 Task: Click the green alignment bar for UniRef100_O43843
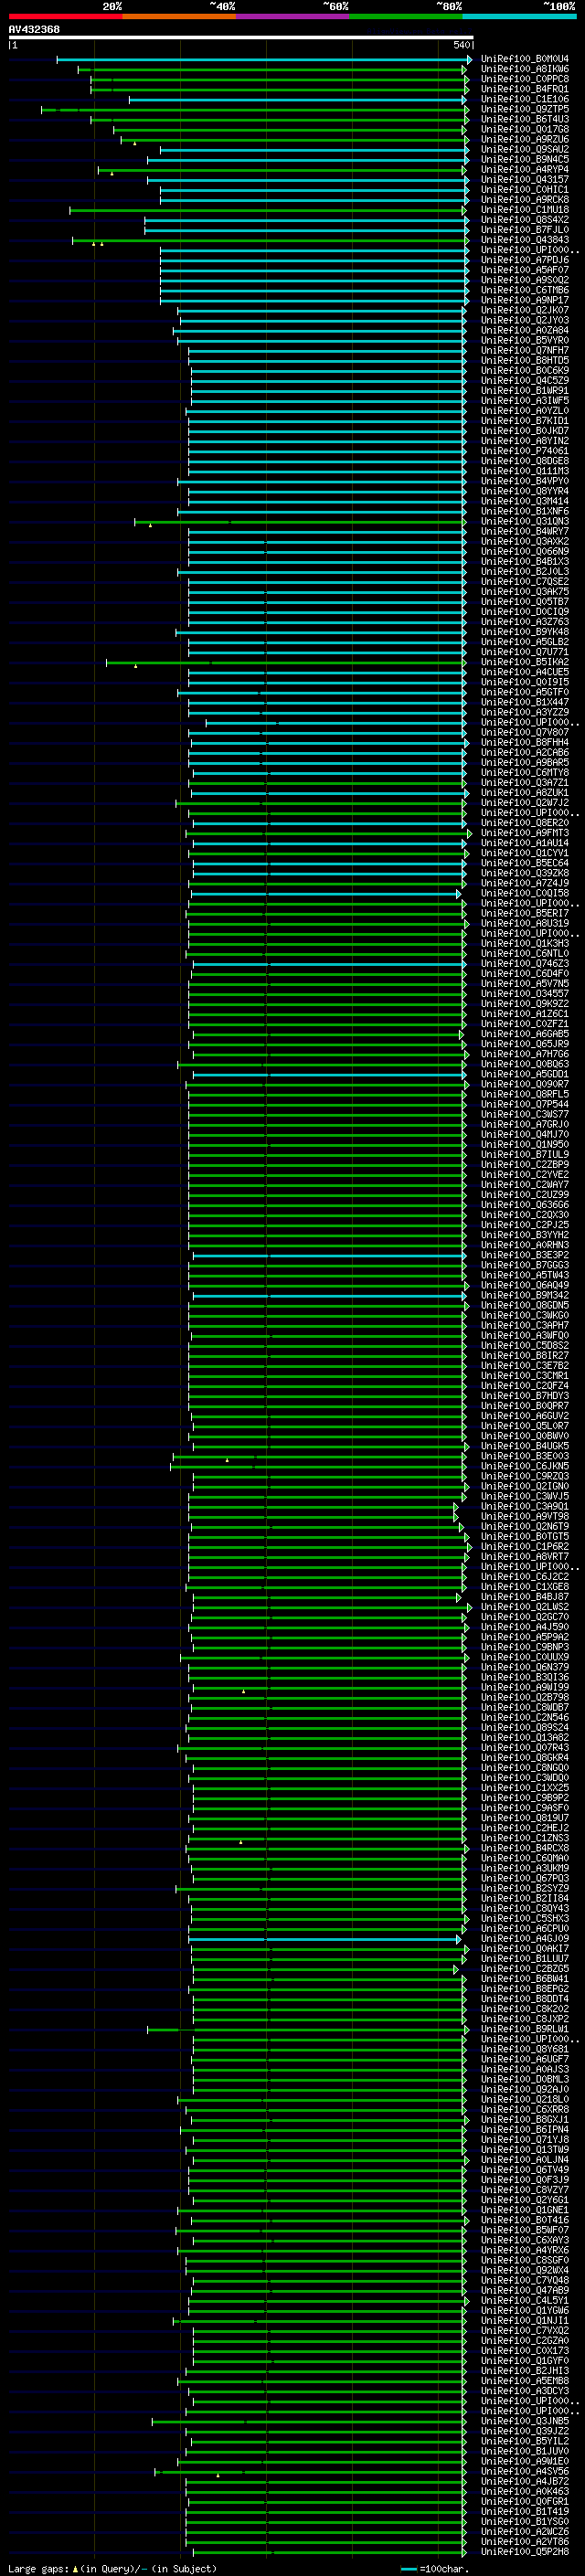click(x=270, y=240)
